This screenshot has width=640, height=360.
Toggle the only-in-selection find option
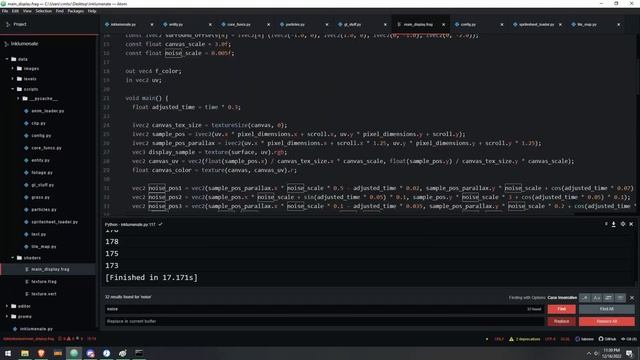tap(608, 298)
